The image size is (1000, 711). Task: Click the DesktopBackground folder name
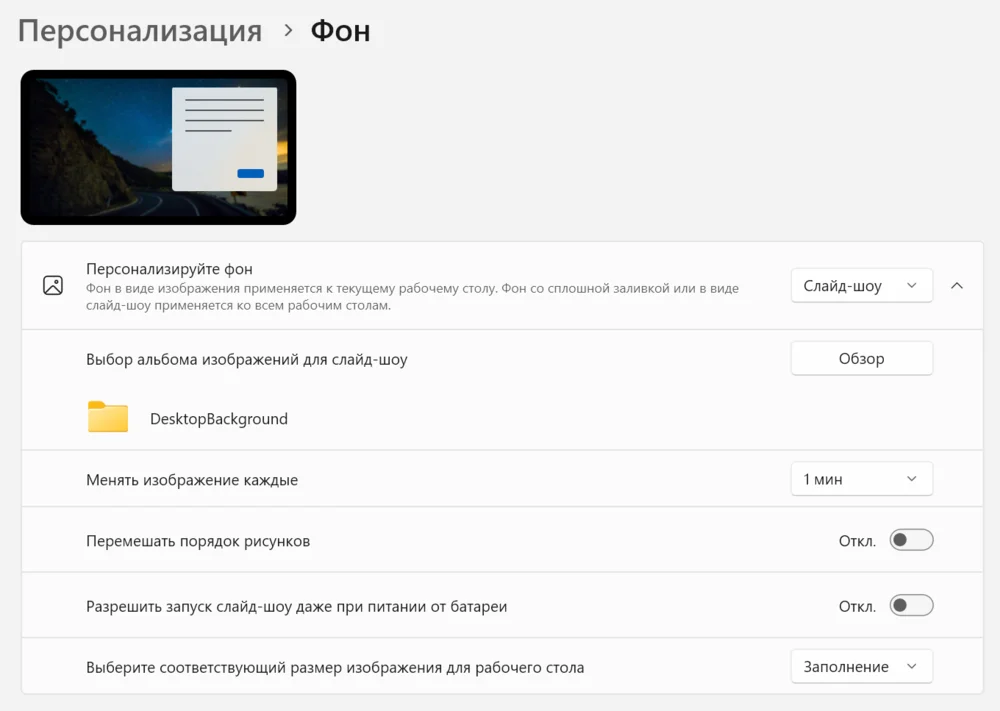pyautogui.click(x=219, y=419)
